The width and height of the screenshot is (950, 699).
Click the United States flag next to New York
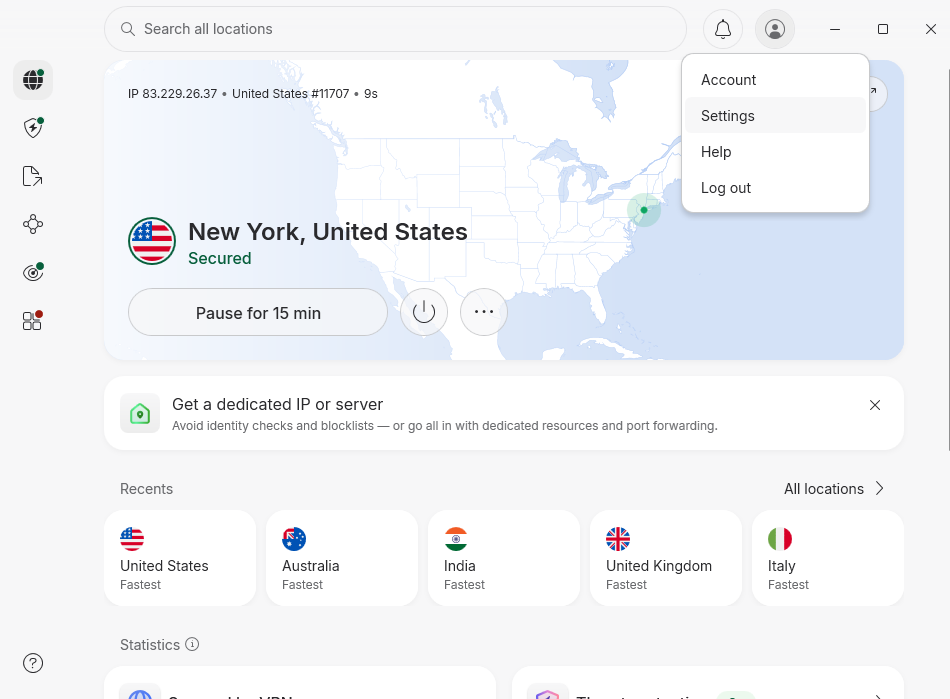(x=152, y=241)
